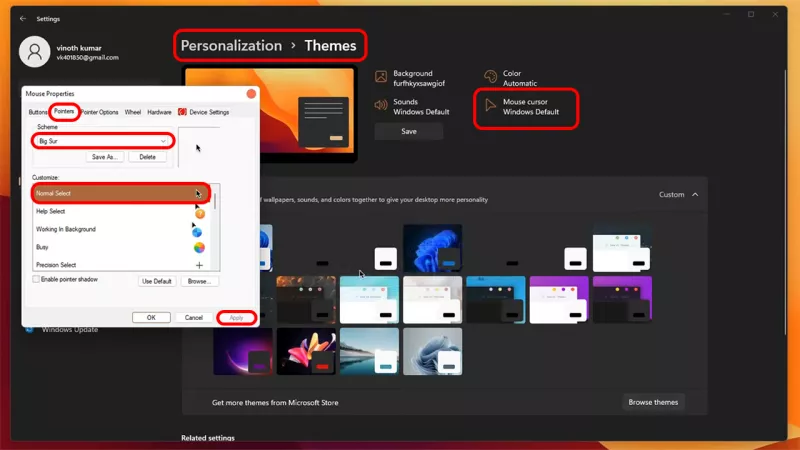The width and height of the screenshot is (800, 450).
Task: Click Windows Update in the sidebar
Action: coord(70,330)
